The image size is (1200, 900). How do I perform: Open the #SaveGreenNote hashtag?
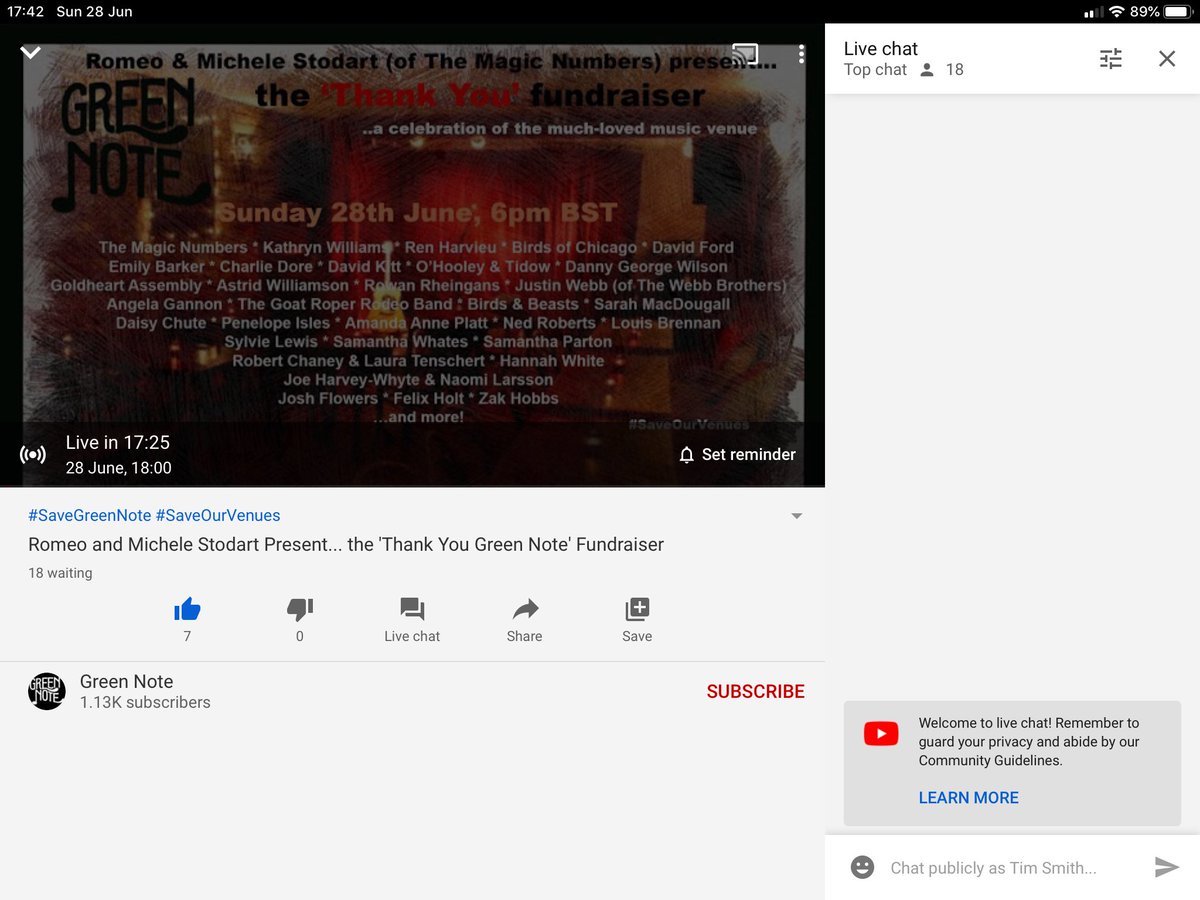(x=89, y=516)
